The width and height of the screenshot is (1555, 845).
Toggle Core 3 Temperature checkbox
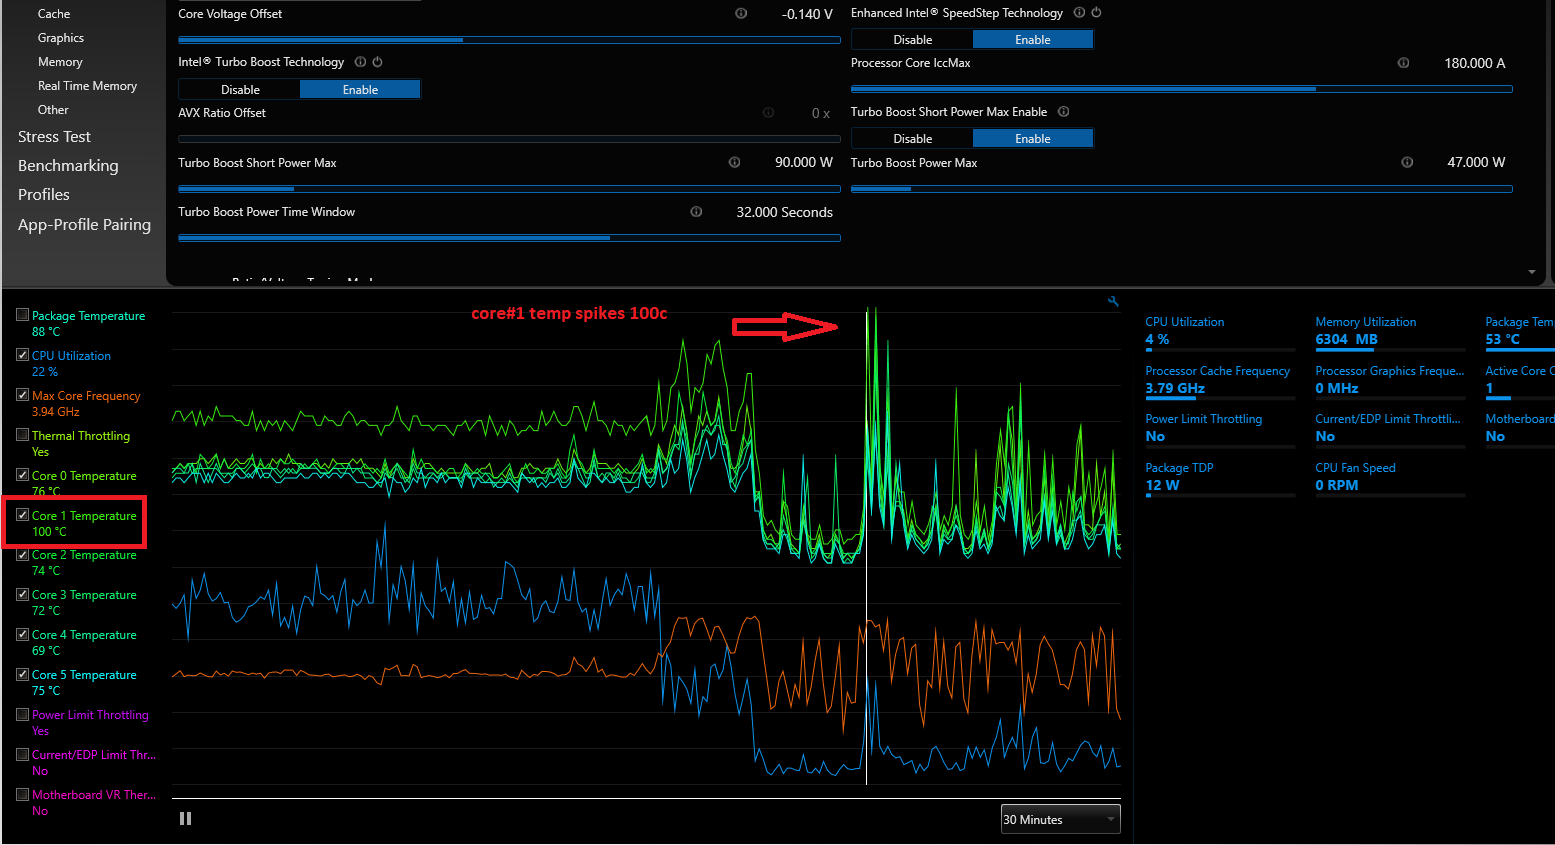point(22,594)
